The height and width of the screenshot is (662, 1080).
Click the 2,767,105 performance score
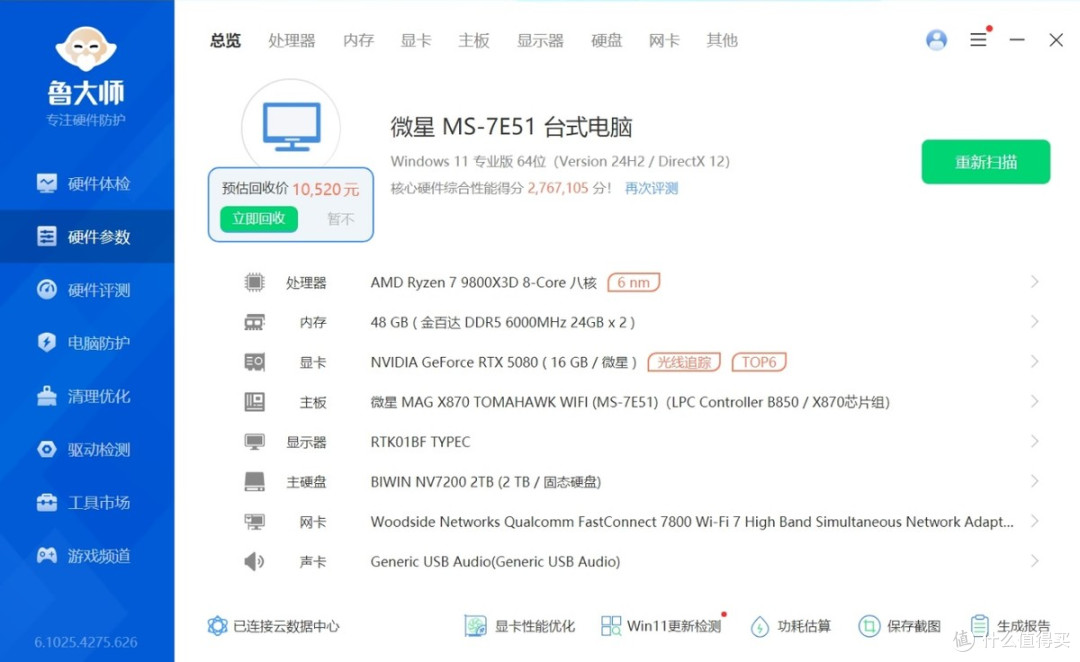pos(558,188)
